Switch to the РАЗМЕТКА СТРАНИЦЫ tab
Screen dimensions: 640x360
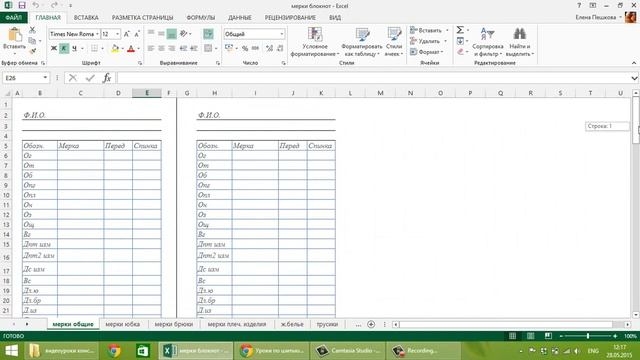(142, 18)
